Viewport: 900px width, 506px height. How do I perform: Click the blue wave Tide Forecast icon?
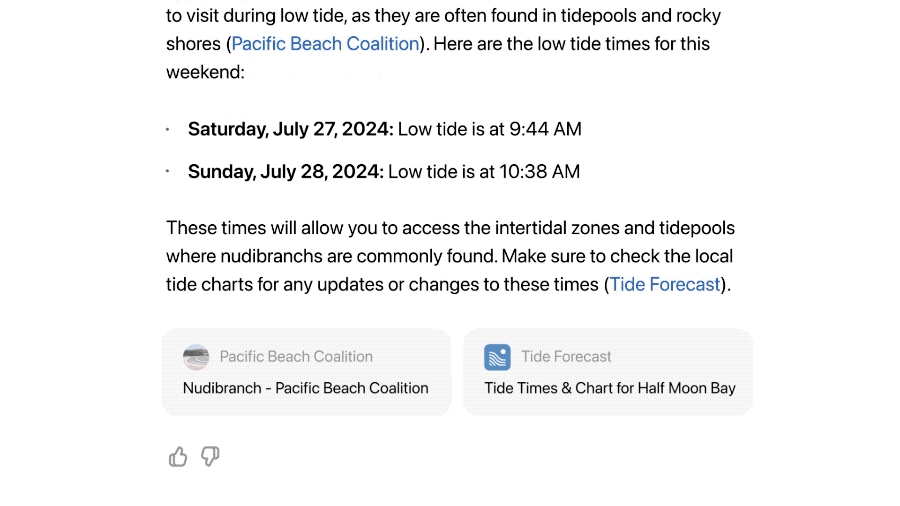click(x=497, y=357)
